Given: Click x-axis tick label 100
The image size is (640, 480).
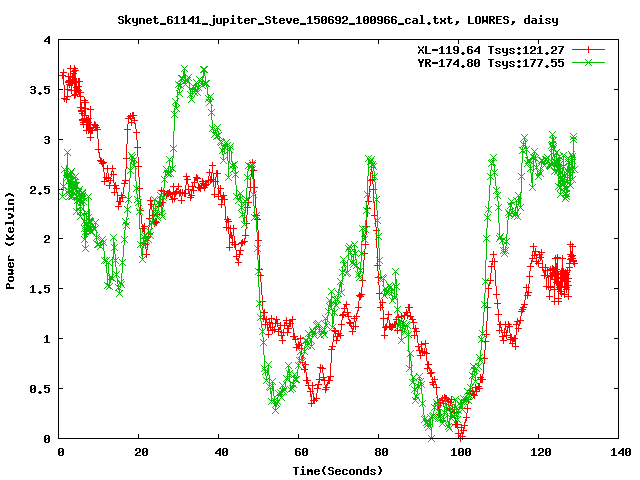Looking at the screenshot, I should [x=460, y=452].
